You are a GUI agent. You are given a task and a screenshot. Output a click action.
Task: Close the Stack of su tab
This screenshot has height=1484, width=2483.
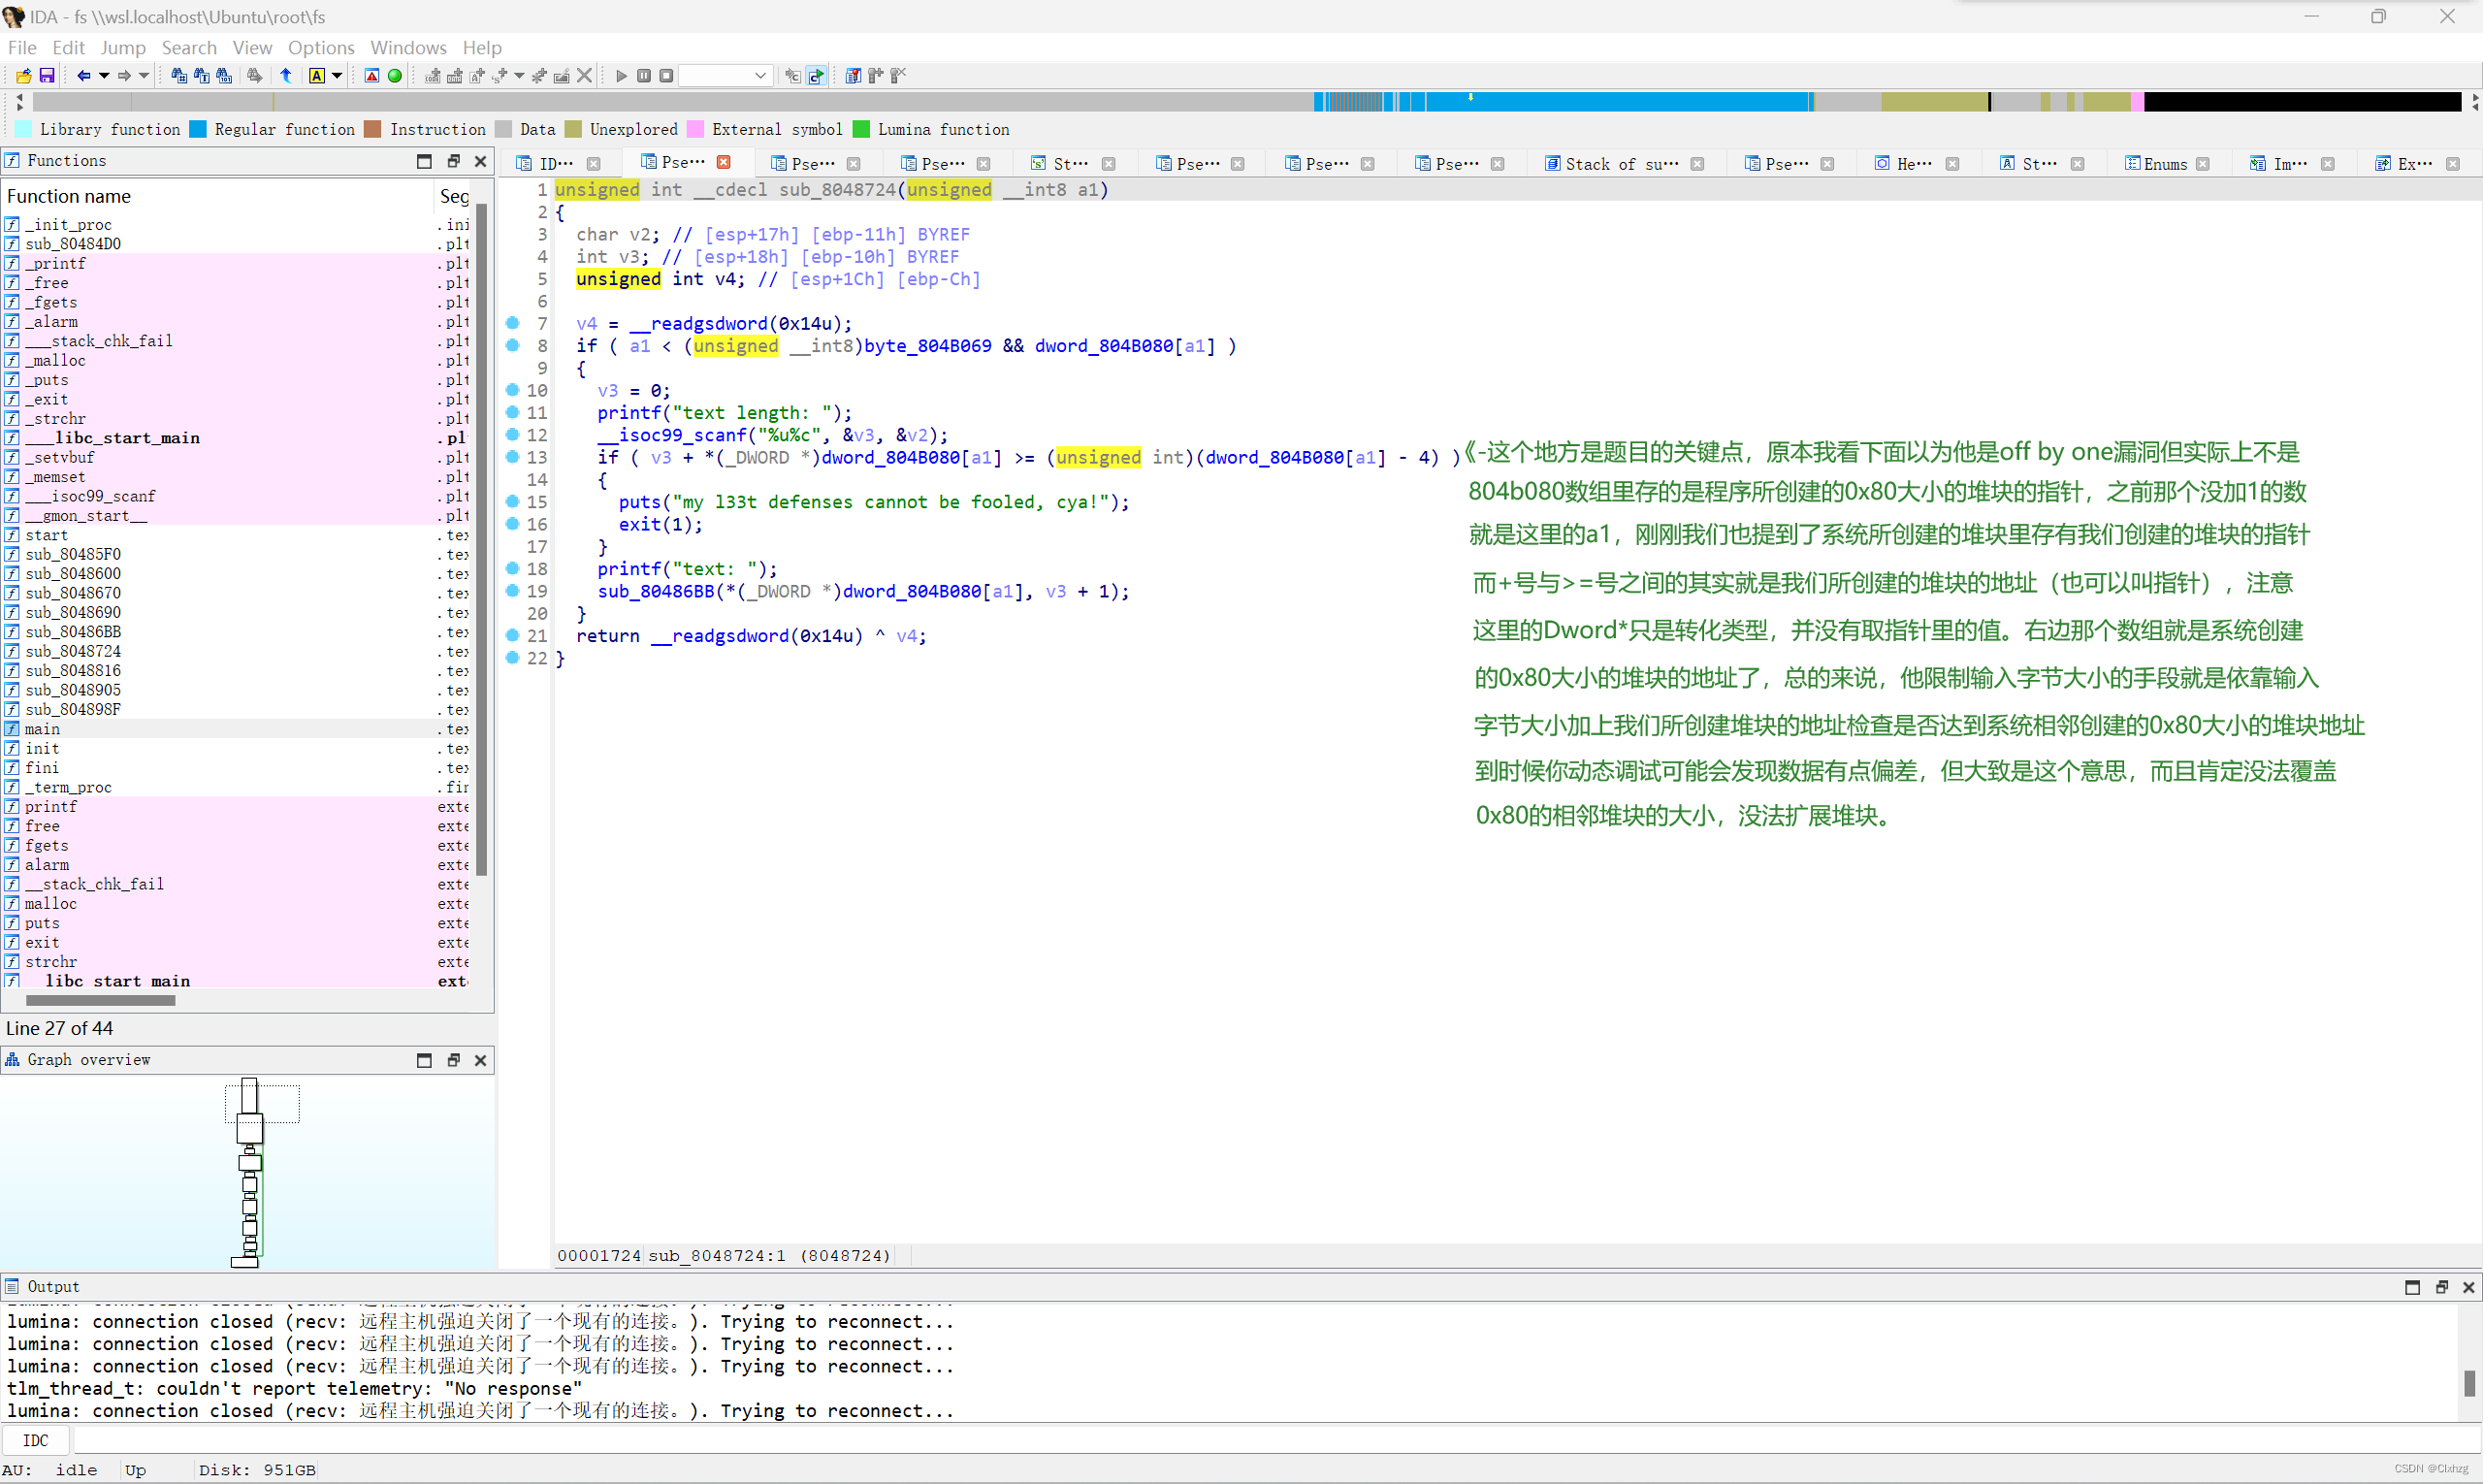[1698, 164]
